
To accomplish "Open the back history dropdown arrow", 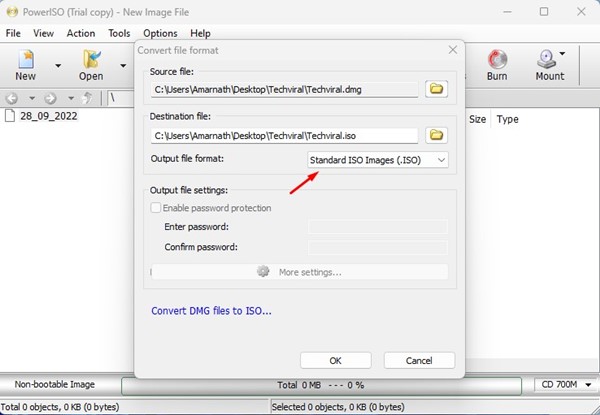I will coord(32,99).
